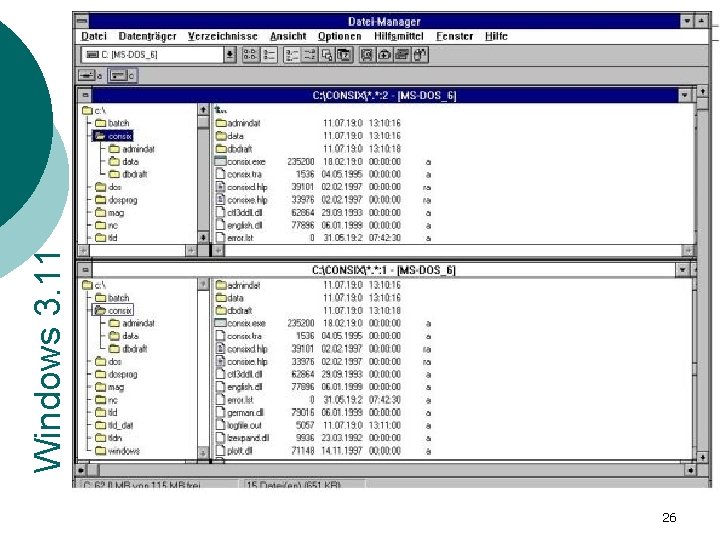The height and width of the screenshot is (540, 720).
Task: Click consix.exe icon in bottom window
Action: [x=221, y=323]
